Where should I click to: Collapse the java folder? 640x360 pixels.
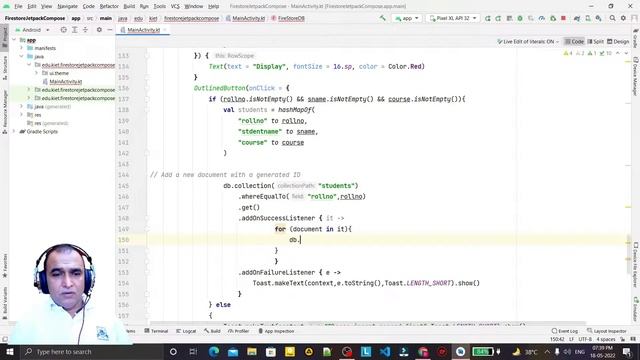[x=22, y=56]
